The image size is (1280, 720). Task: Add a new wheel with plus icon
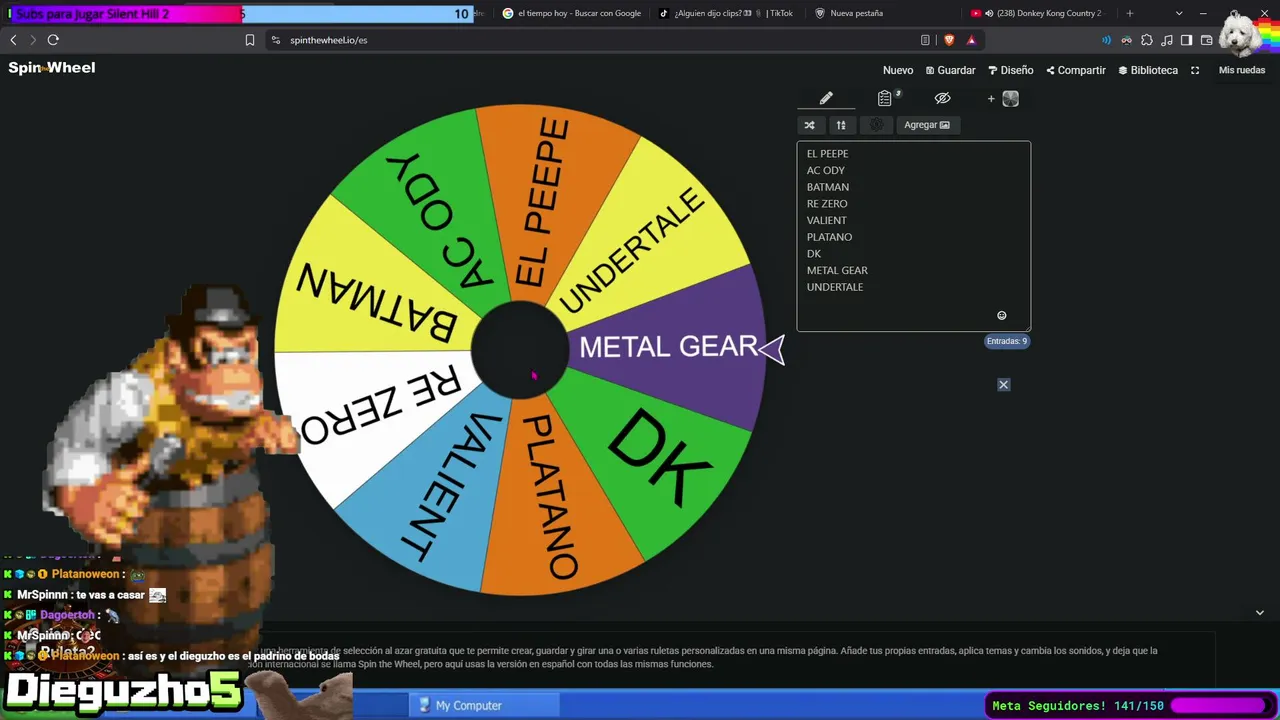(991, 98)
